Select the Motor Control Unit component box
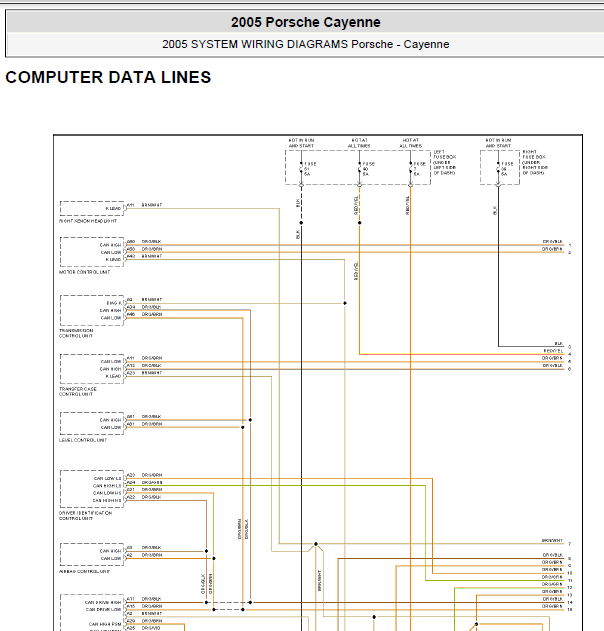This screenshot has height=631, width=604. tap(92, 252)
